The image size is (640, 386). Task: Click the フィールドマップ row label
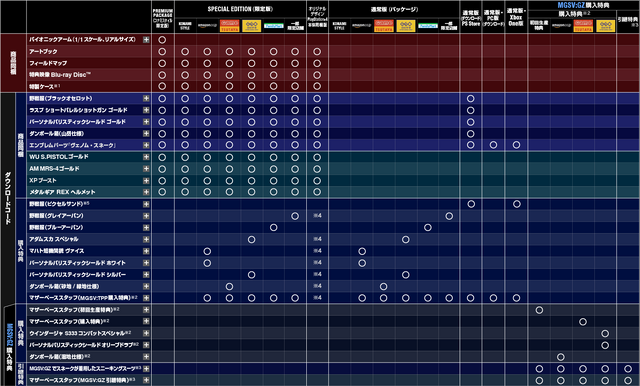(x=48, y=63)
